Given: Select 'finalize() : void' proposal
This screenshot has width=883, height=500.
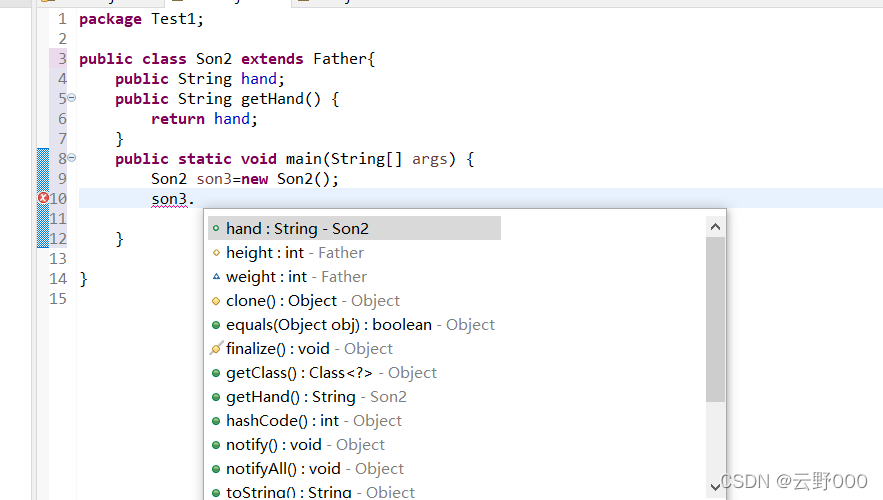Looking at the screenshot, I should pyautogui.click(x=309, y=349).
